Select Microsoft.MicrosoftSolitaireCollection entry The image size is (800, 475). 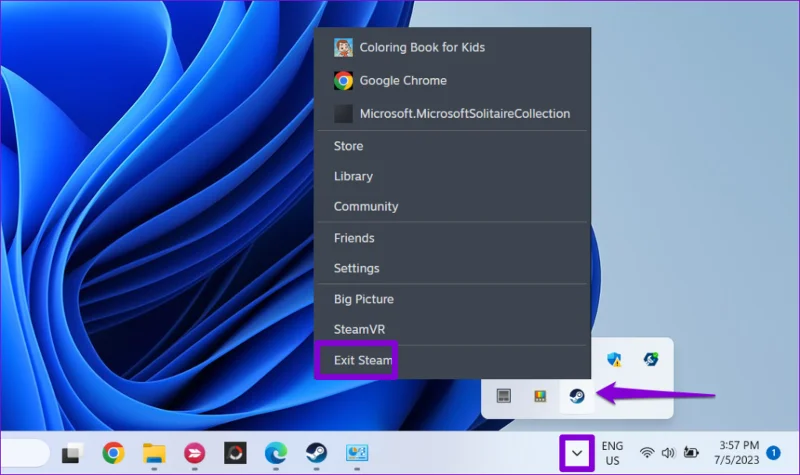point(452,113)
